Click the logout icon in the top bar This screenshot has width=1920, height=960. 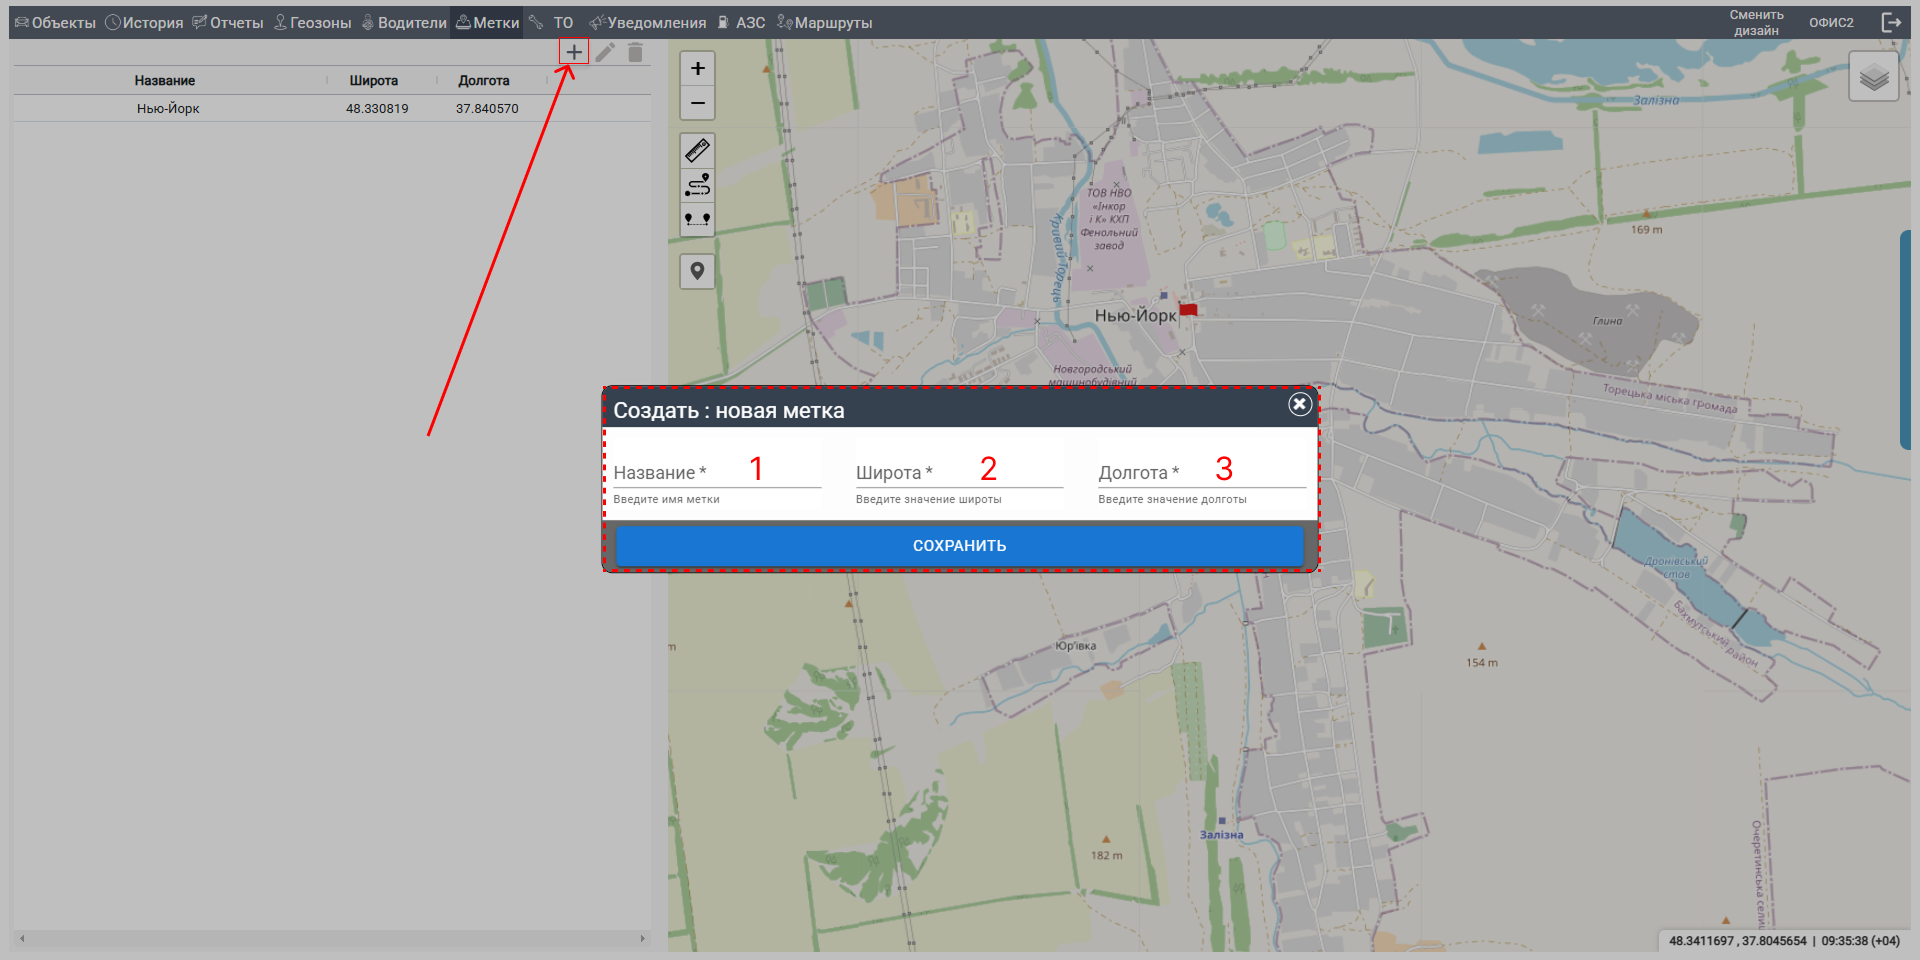[1891, 22]
